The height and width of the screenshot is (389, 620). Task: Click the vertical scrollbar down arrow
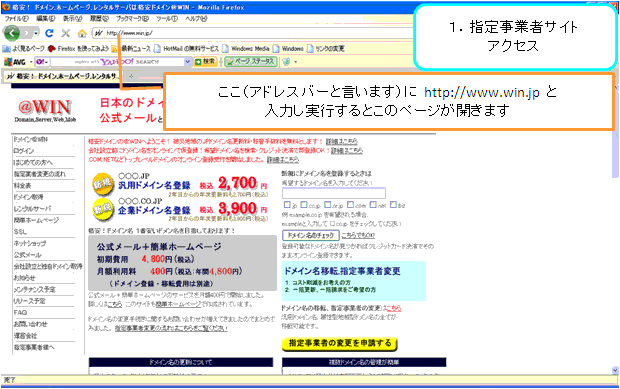pyautogui.click(x=615, y=370)
